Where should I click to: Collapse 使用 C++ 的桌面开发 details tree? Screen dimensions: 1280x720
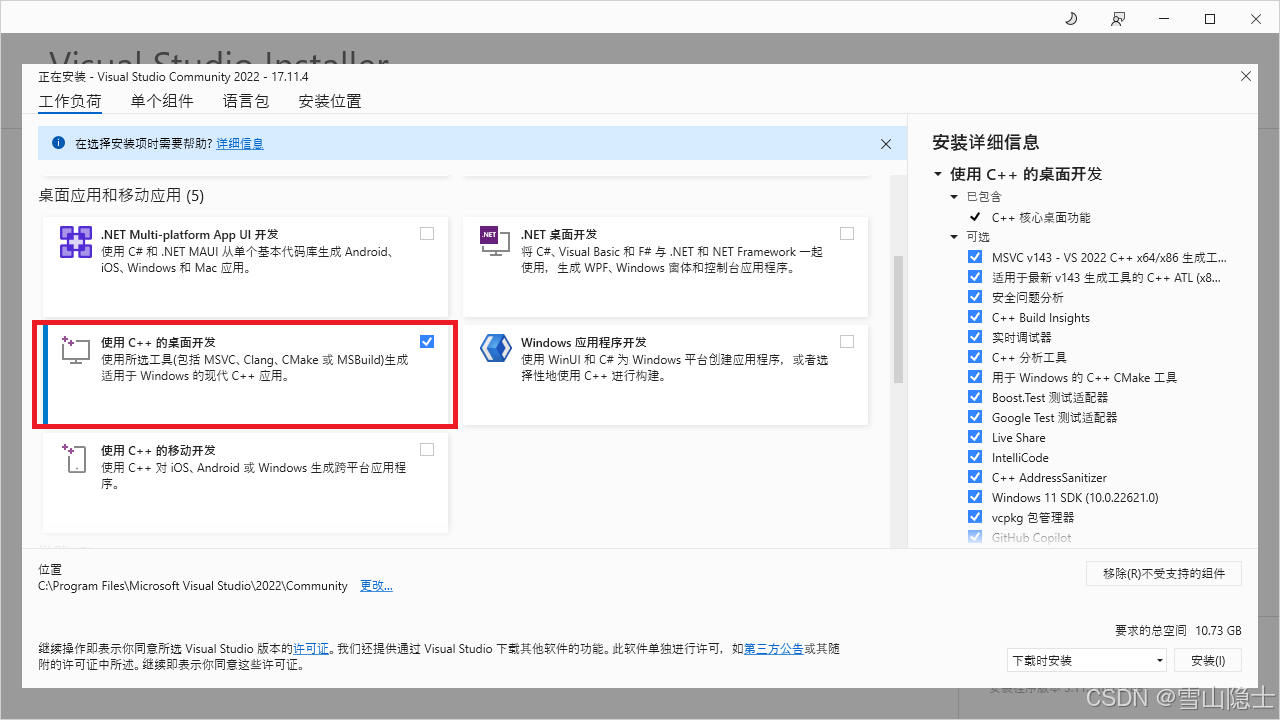[x=938, y=174]
